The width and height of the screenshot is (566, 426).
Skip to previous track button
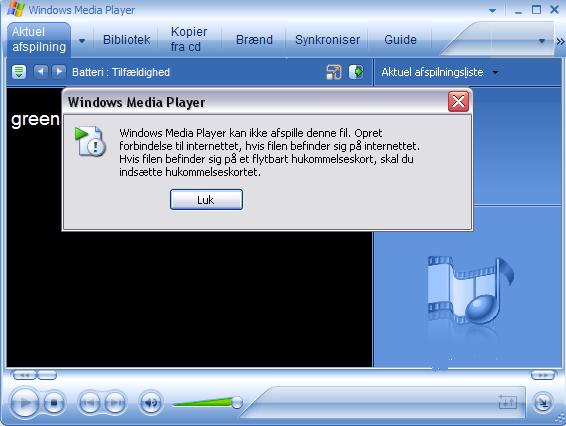(x=89, y=402)
